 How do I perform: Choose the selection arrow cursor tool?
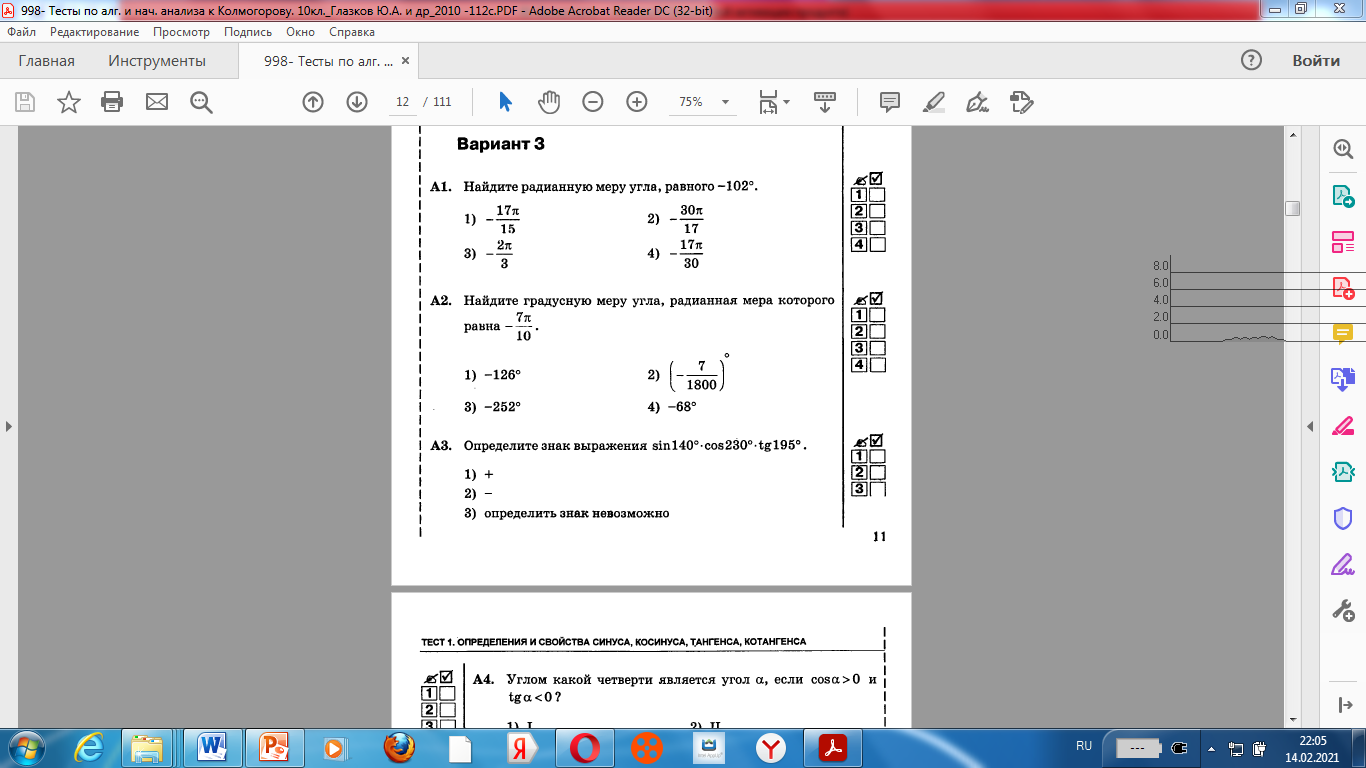click(x=505, y=102)
